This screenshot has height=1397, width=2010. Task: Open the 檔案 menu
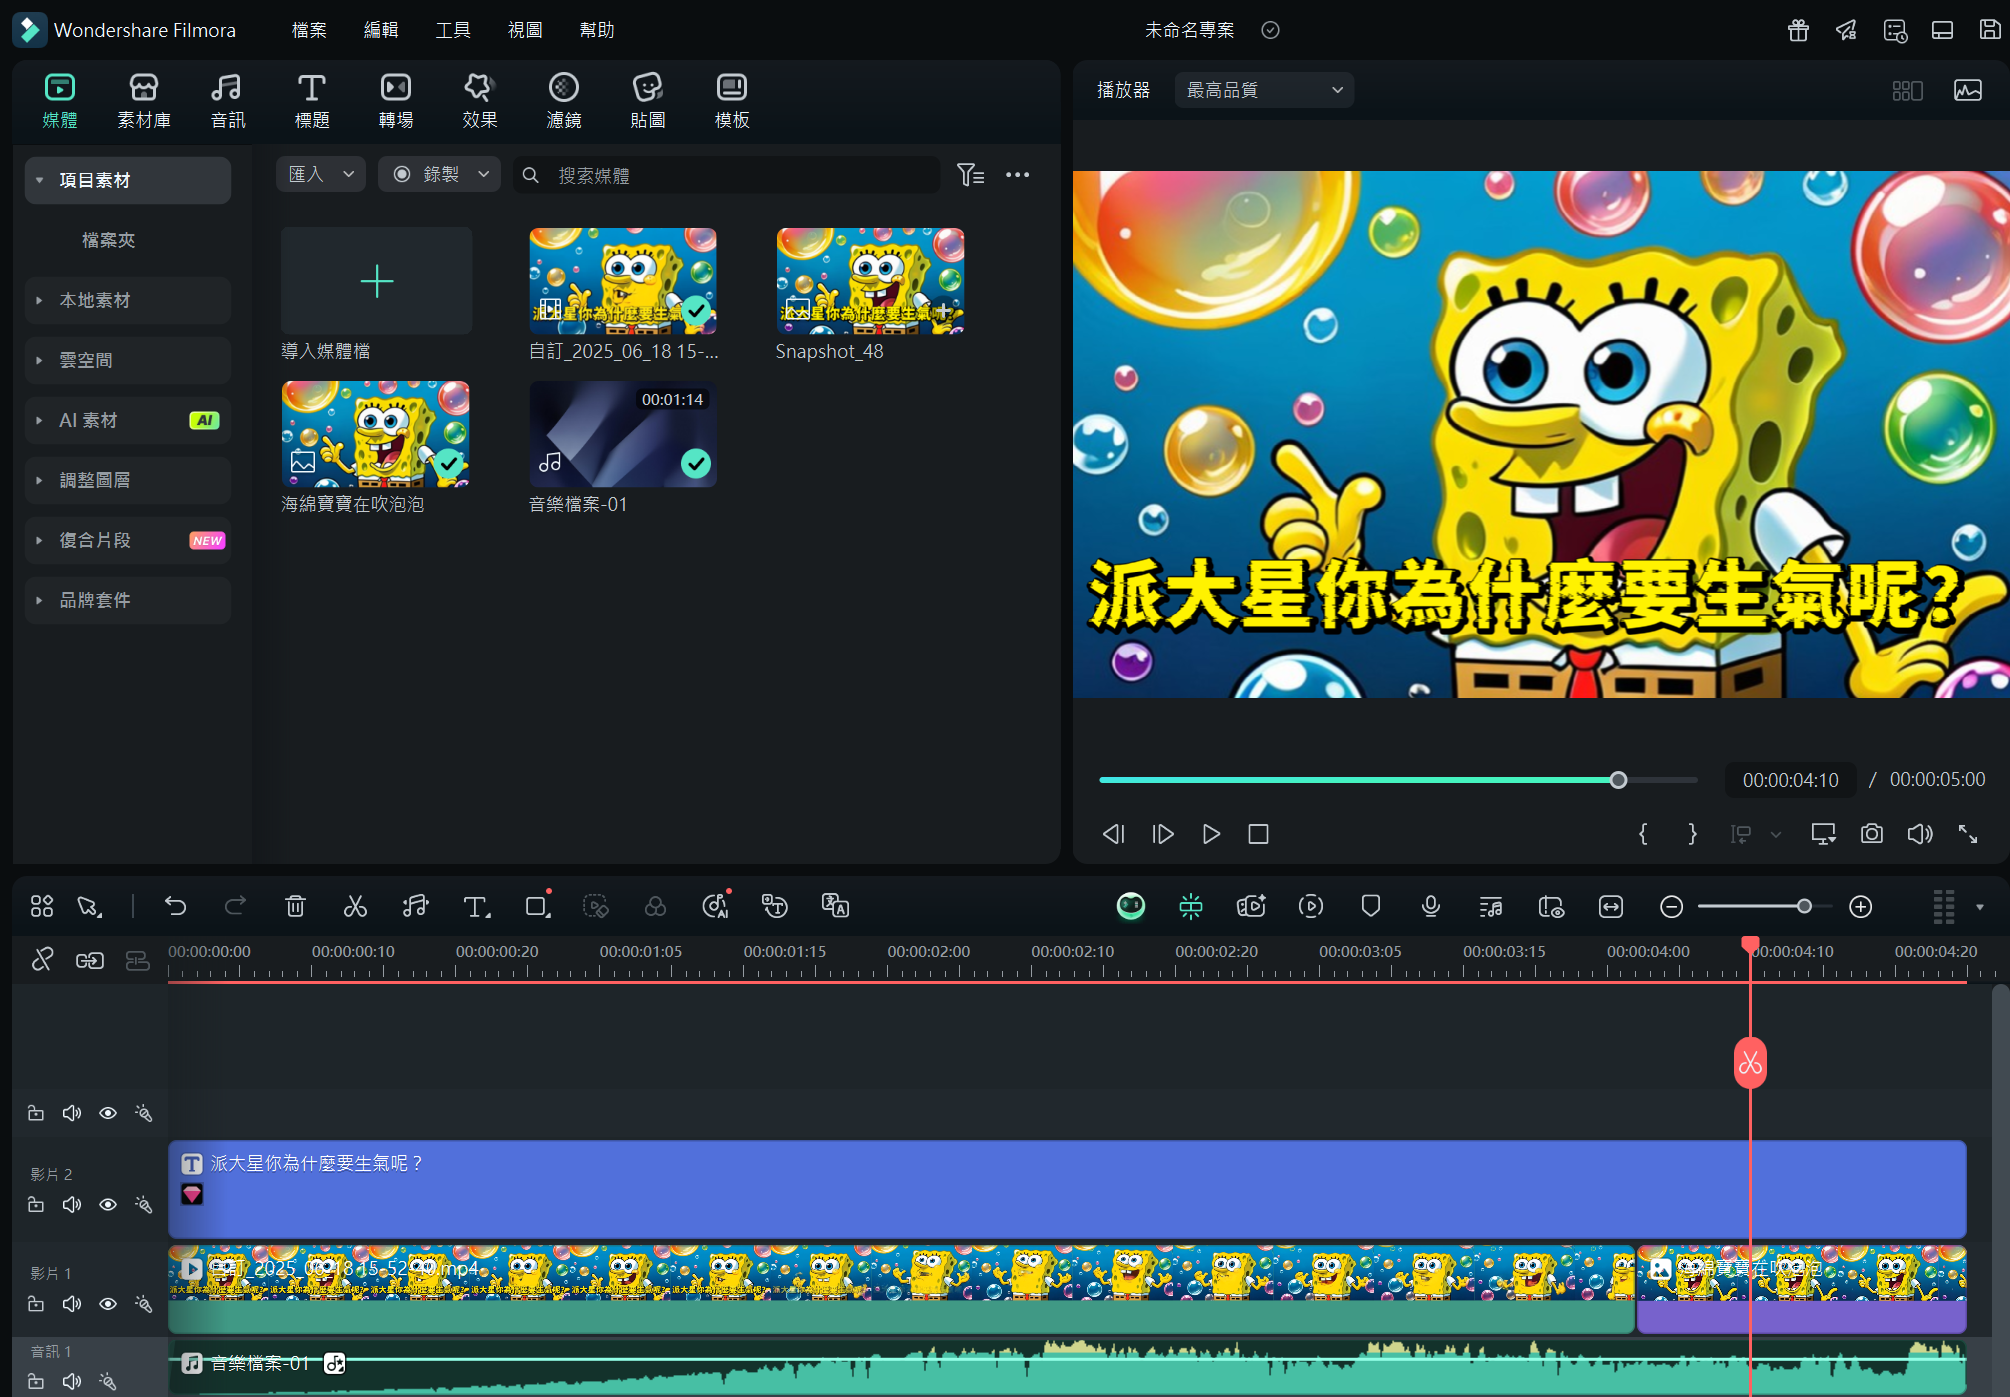[x=309, y=30]
